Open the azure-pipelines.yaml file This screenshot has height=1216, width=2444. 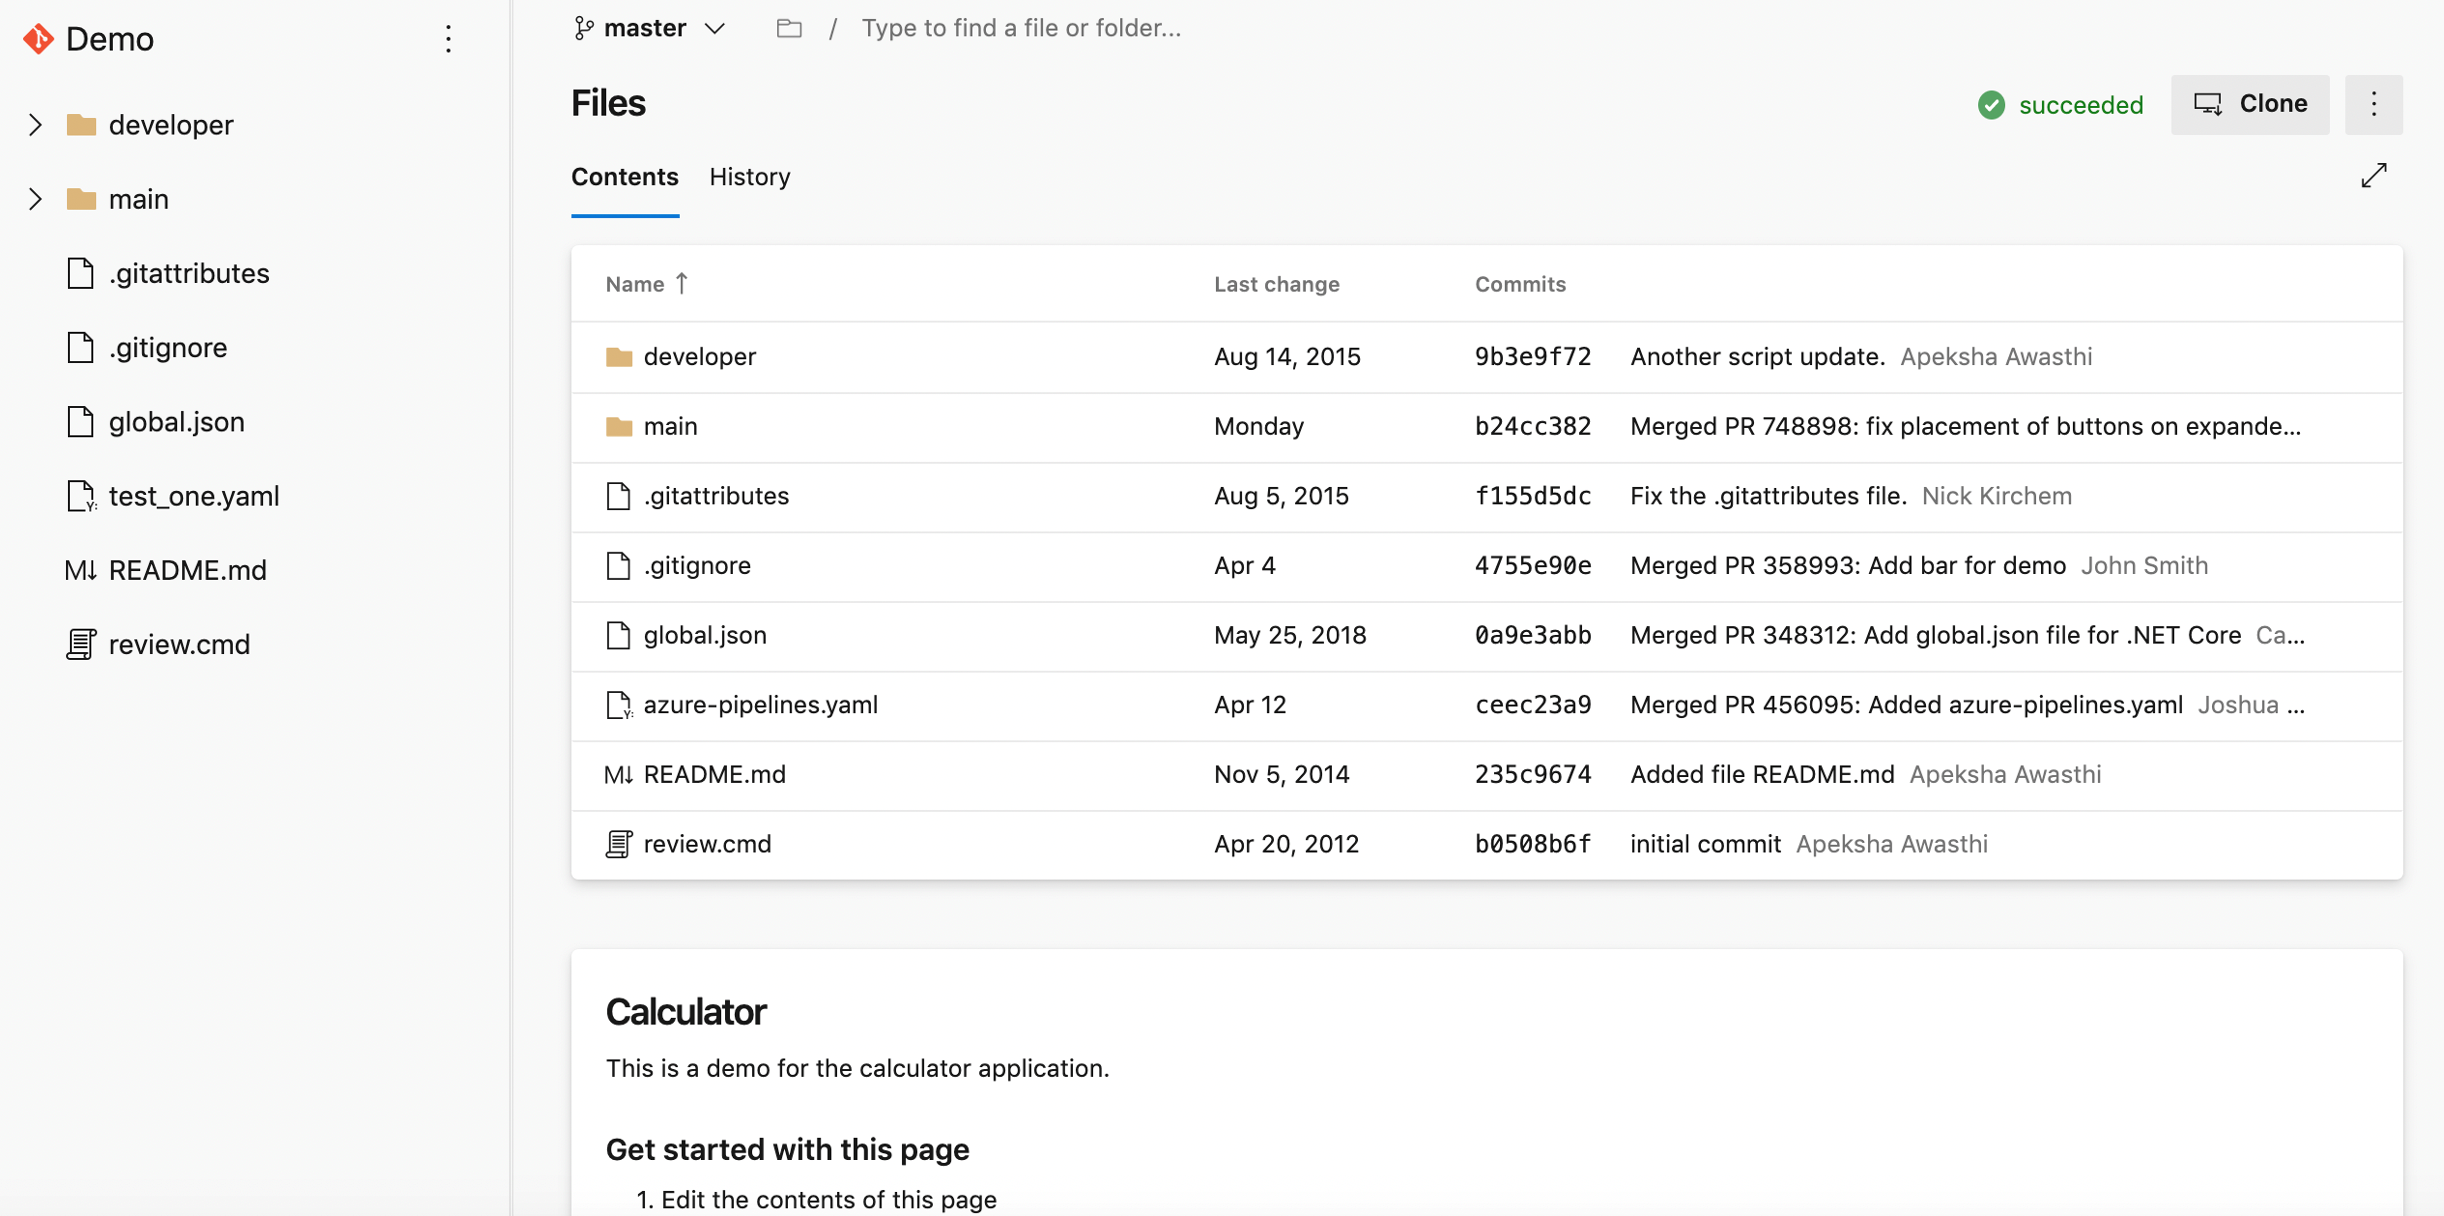pyautogui.click(x=761, y=705)
